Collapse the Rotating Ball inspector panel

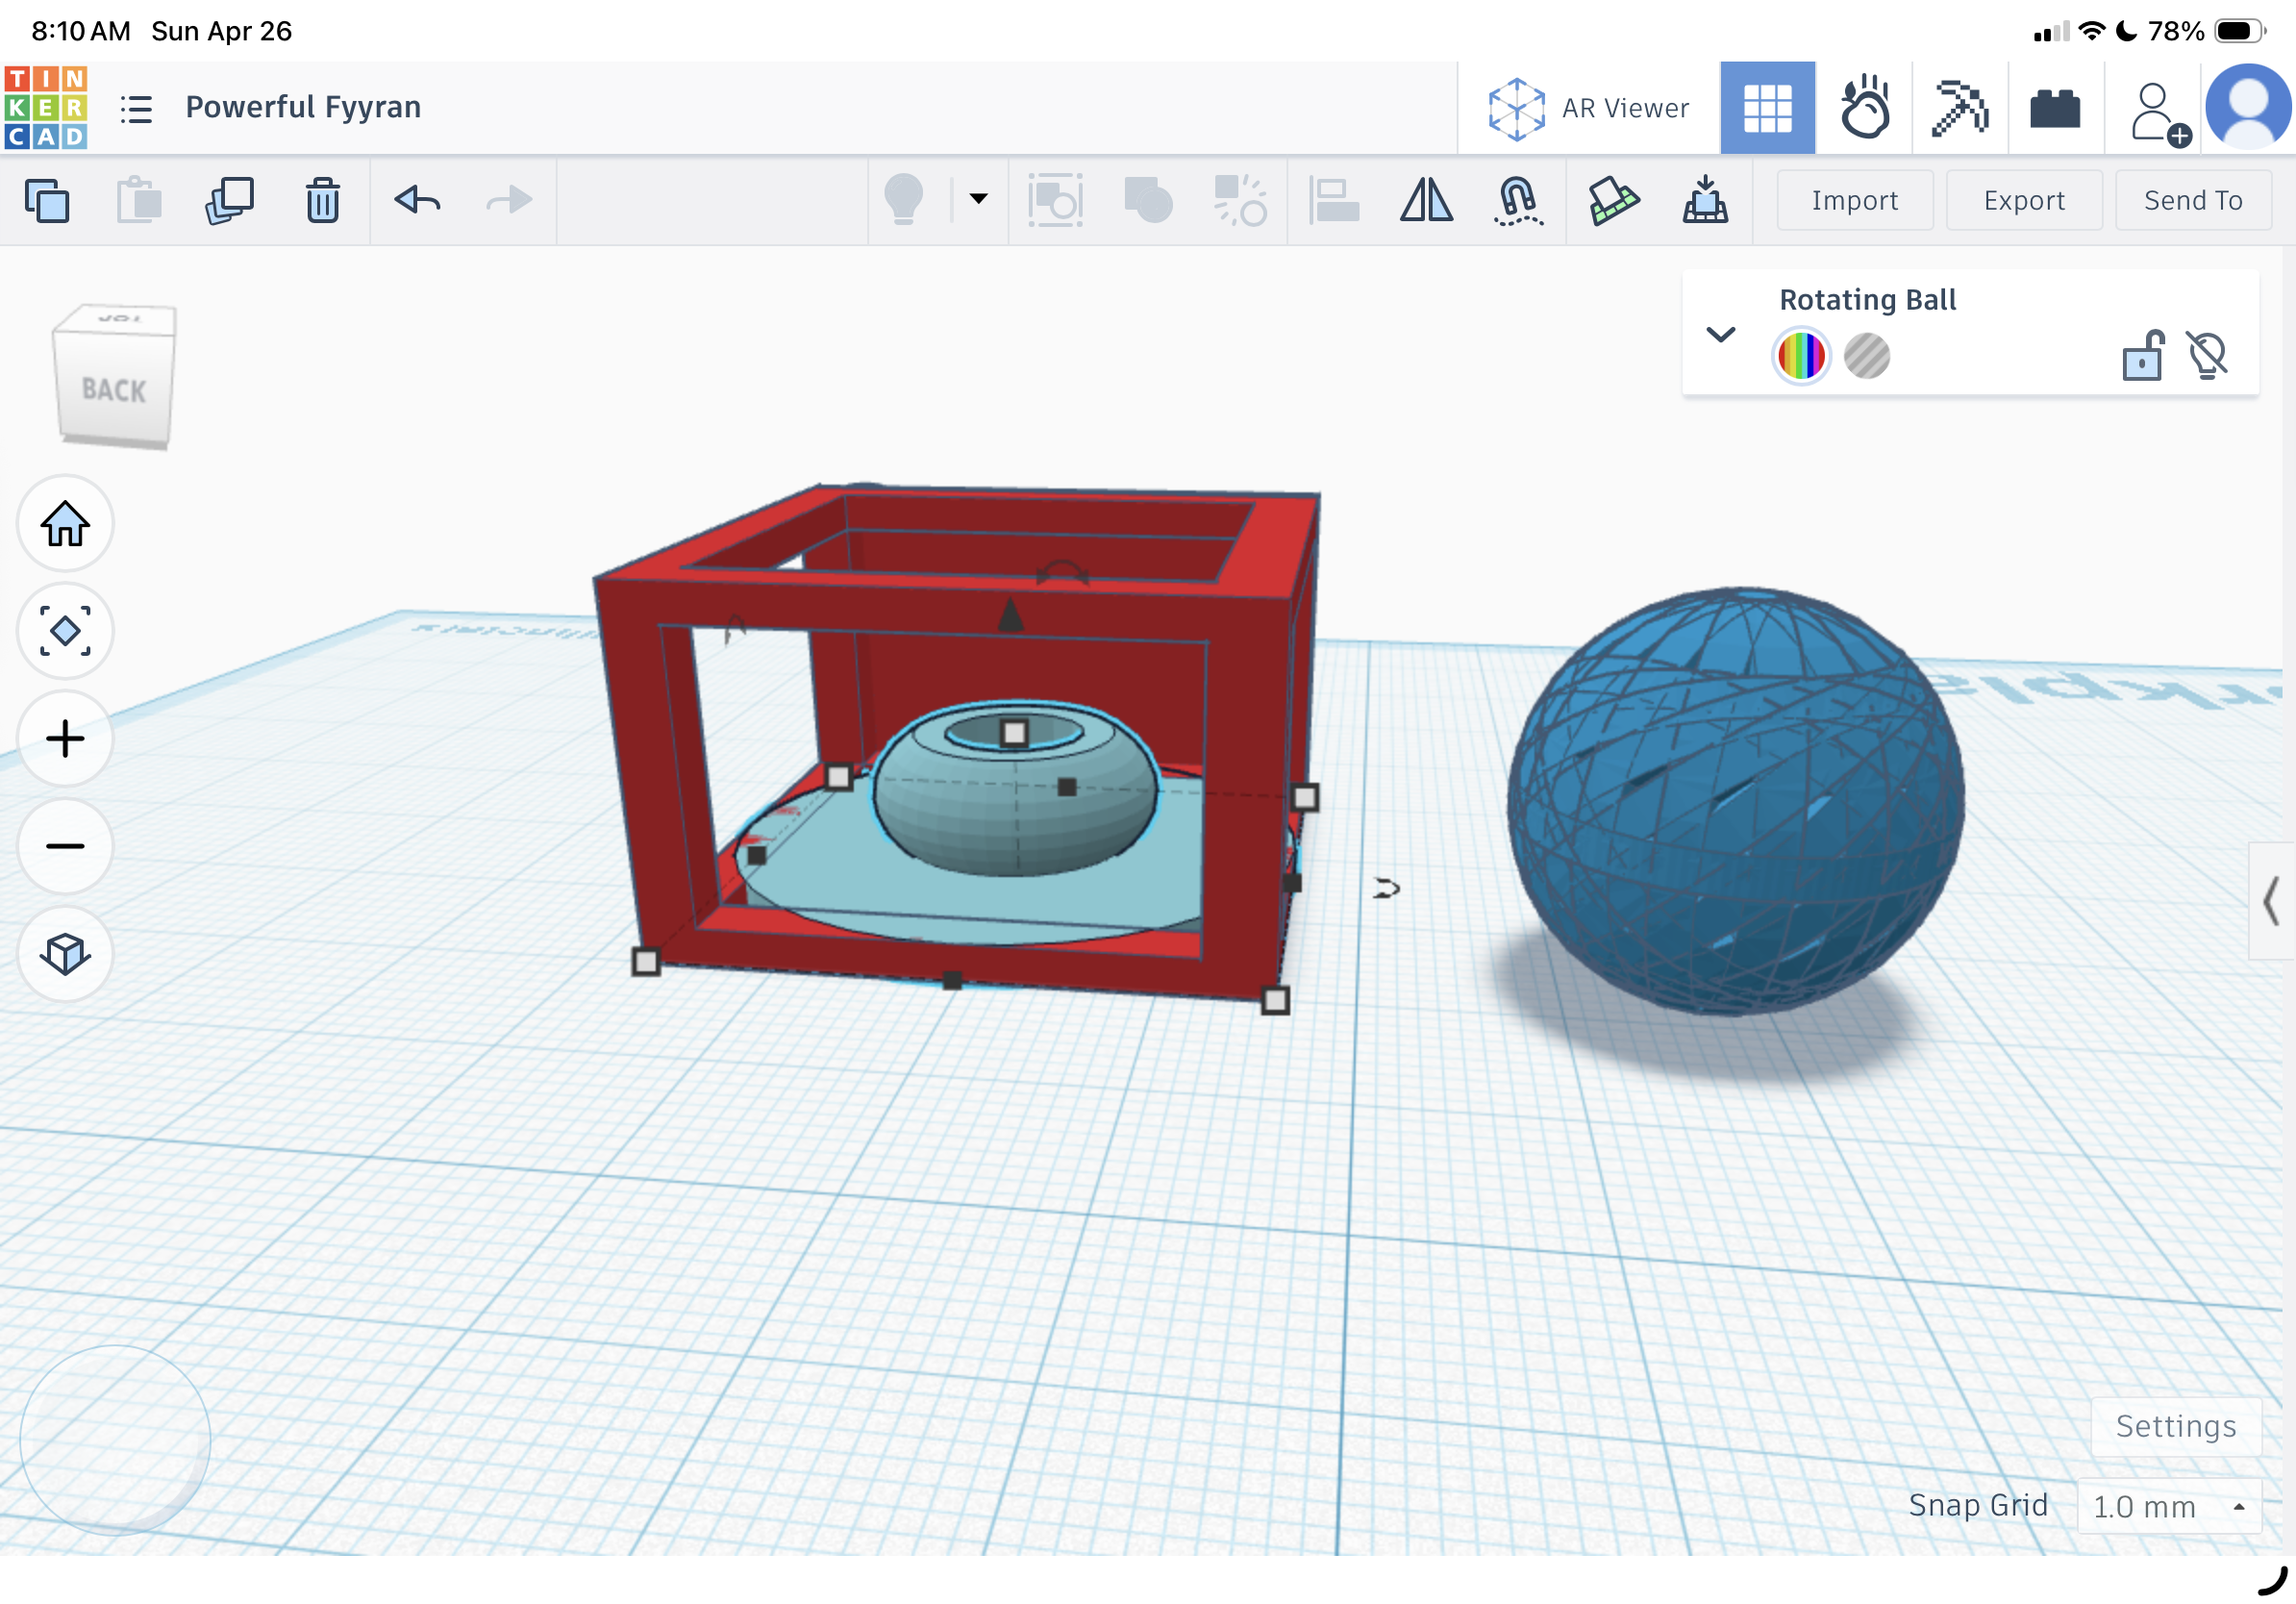click(x=1720, y=334)
